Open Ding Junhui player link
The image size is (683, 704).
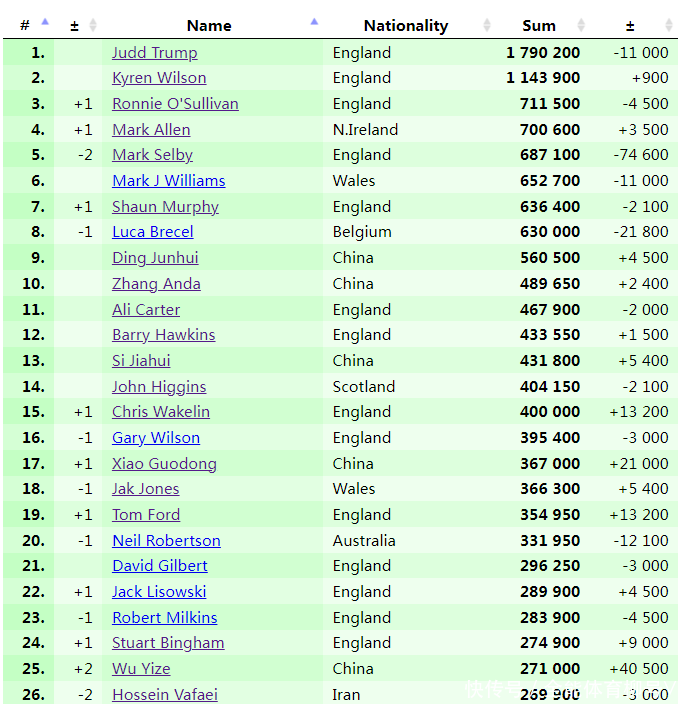(x=155, y=258)
